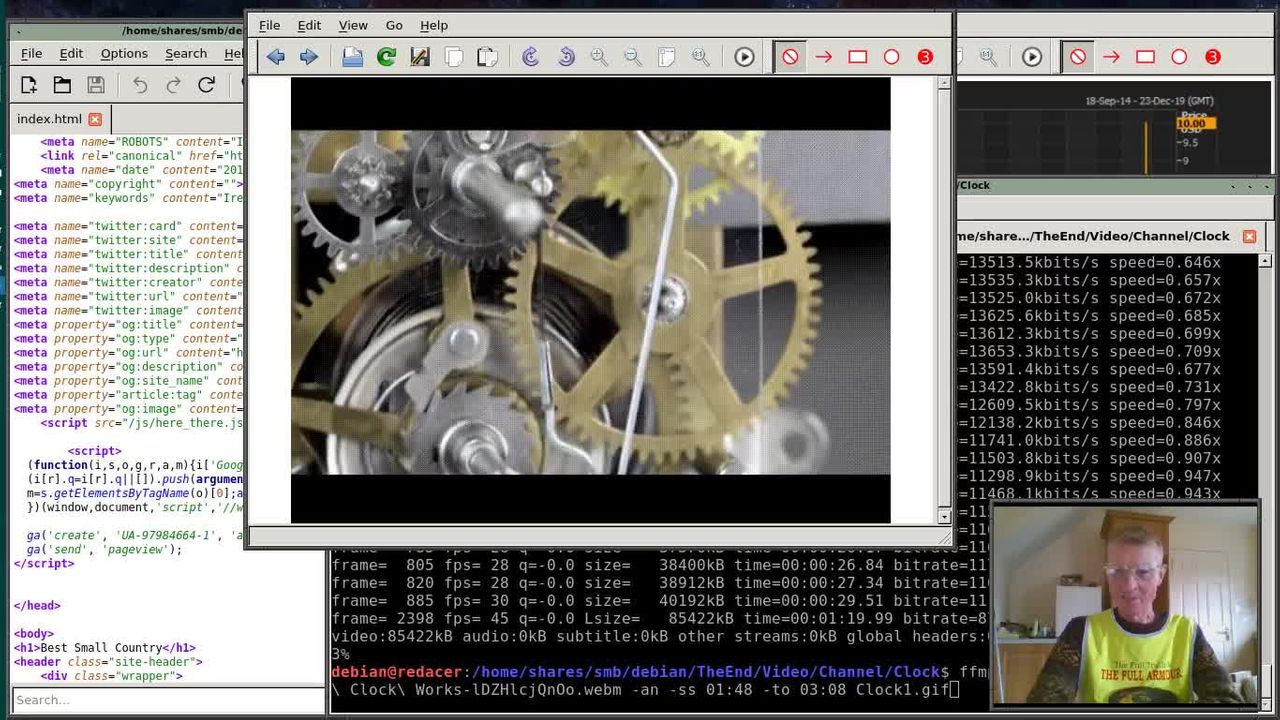Enable rectangle drawing in the front viewer
The height and width of the screenshot is (720, 1280).
pyautogui.click(x=858, y=57)
